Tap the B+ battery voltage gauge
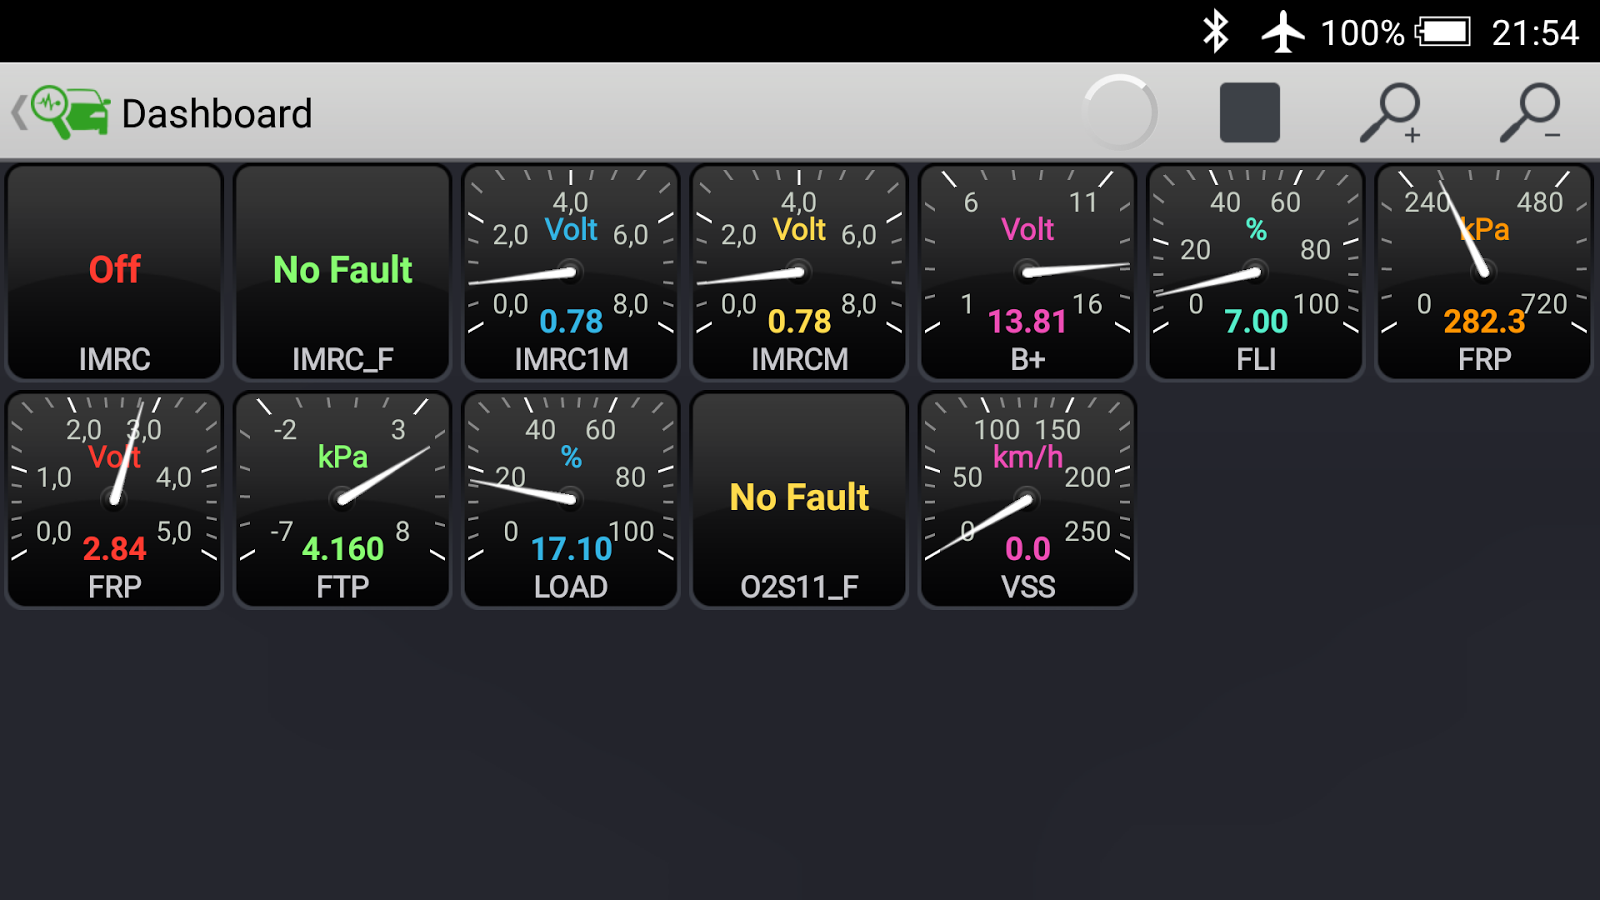Image resolution: width=1600 pixels, height=900 pixels. pos(1027,272)
